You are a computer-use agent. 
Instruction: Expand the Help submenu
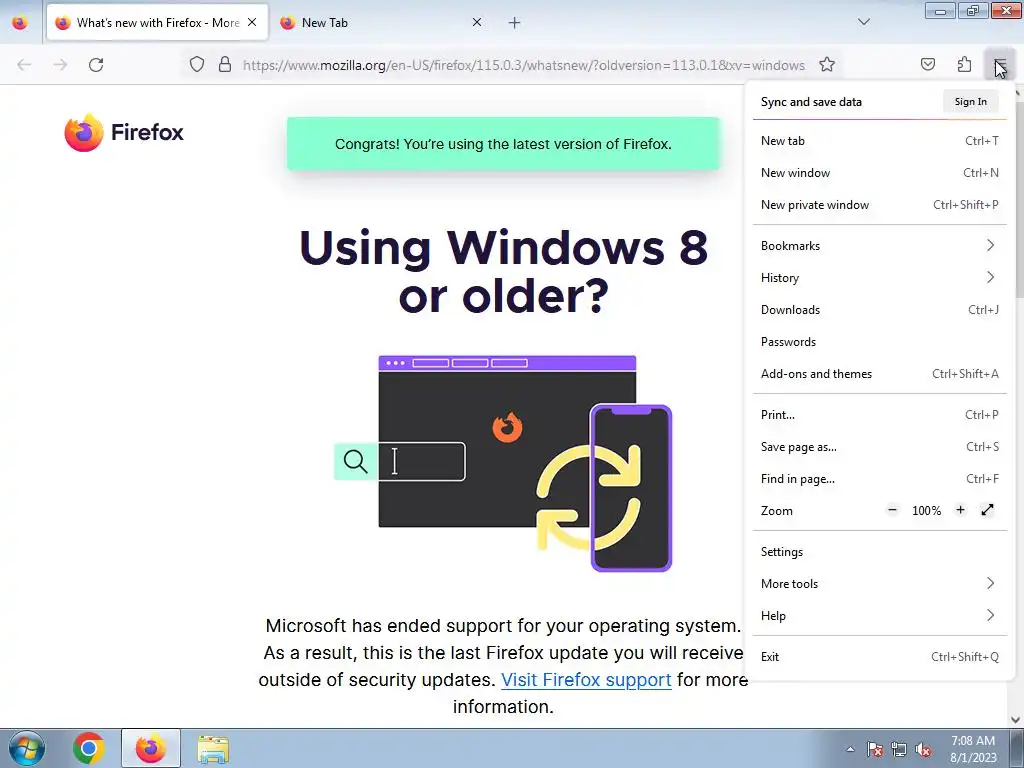click(880, 616)
